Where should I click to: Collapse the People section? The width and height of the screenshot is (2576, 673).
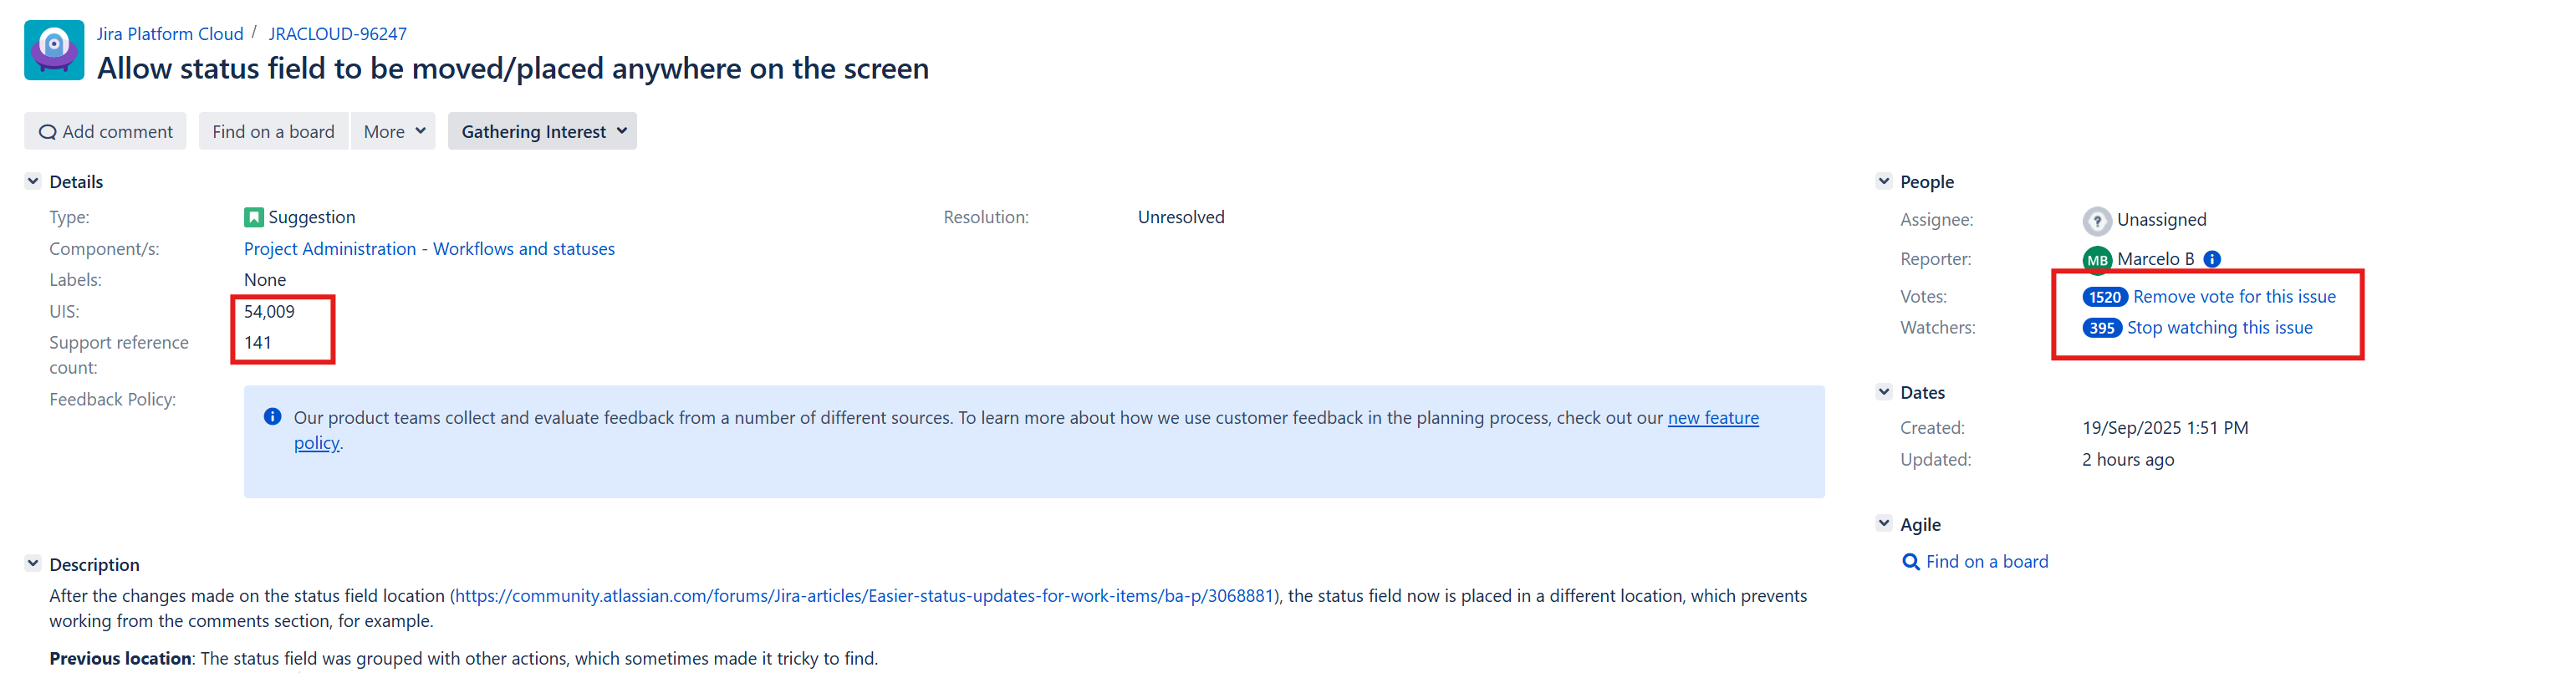tap(1883, 181)
